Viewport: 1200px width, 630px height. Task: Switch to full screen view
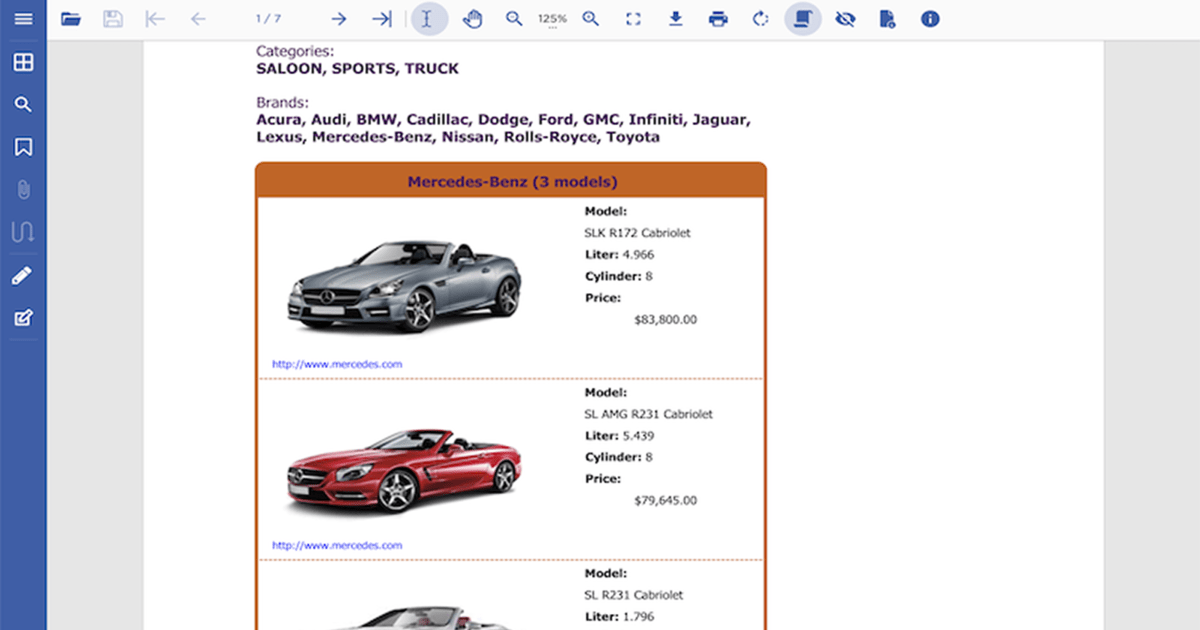[633, 19]
